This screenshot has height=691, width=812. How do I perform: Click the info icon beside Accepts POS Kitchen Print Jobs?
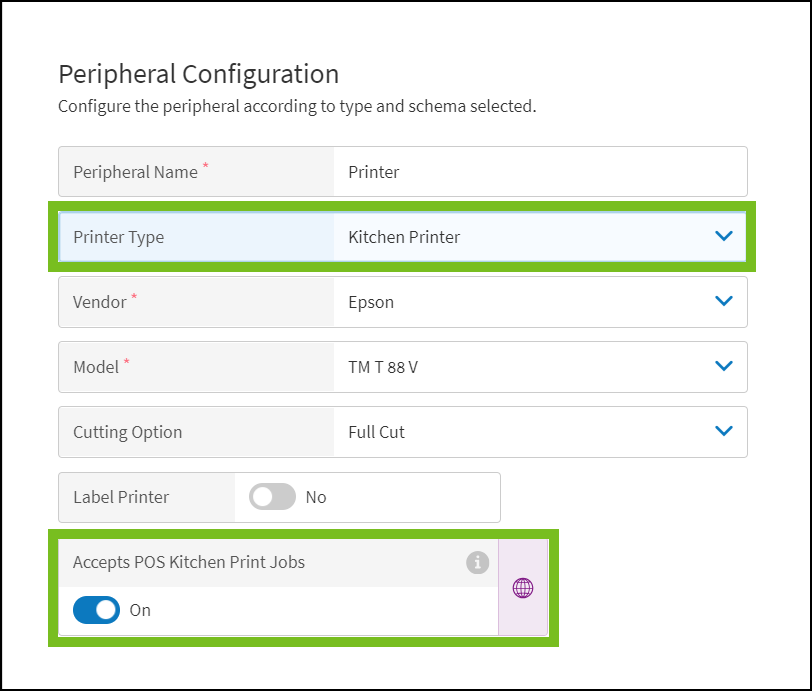[x=477, y=563]
